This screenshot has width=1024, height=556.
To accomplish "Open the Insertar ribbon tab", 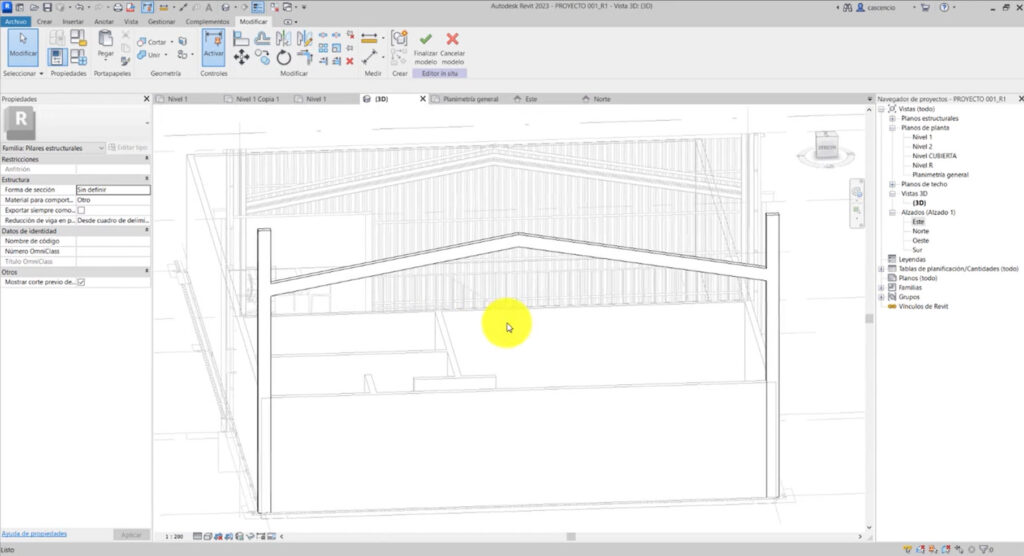I will click(73, 21).
